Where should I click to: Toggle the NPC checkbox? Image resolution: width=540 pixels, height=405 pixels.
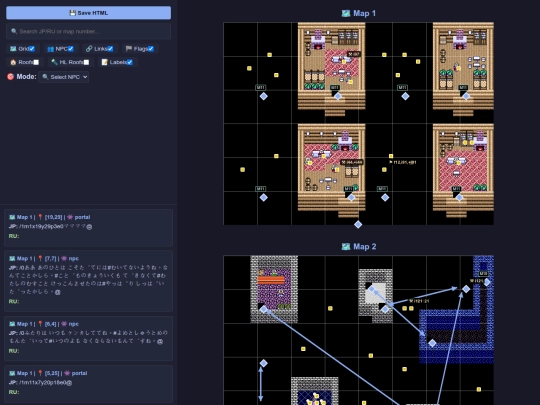(x=71, y=49)
